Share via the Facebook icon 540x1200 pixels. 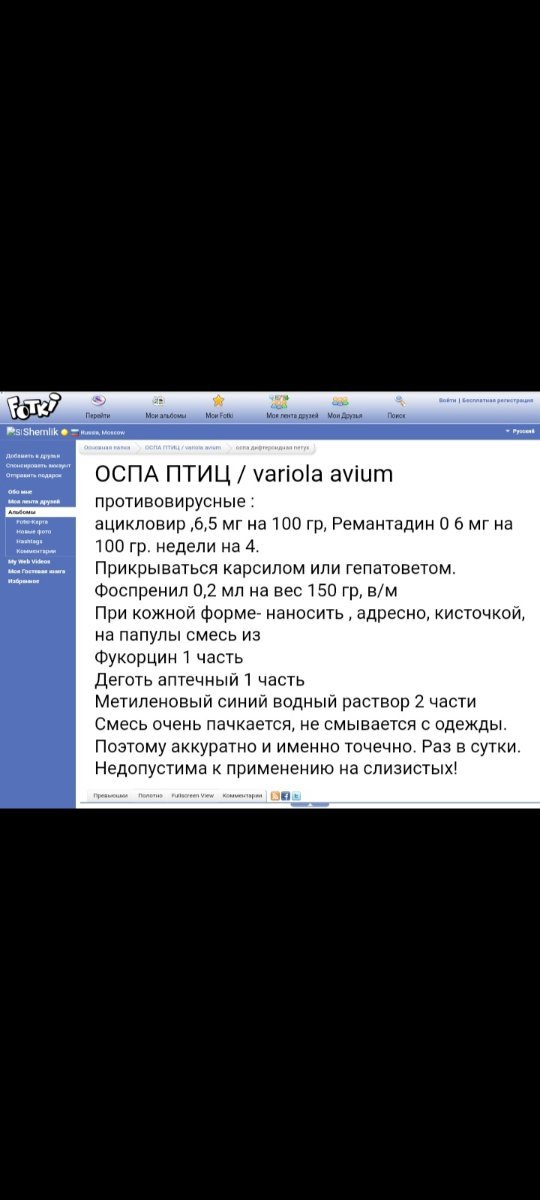(286, 795)
